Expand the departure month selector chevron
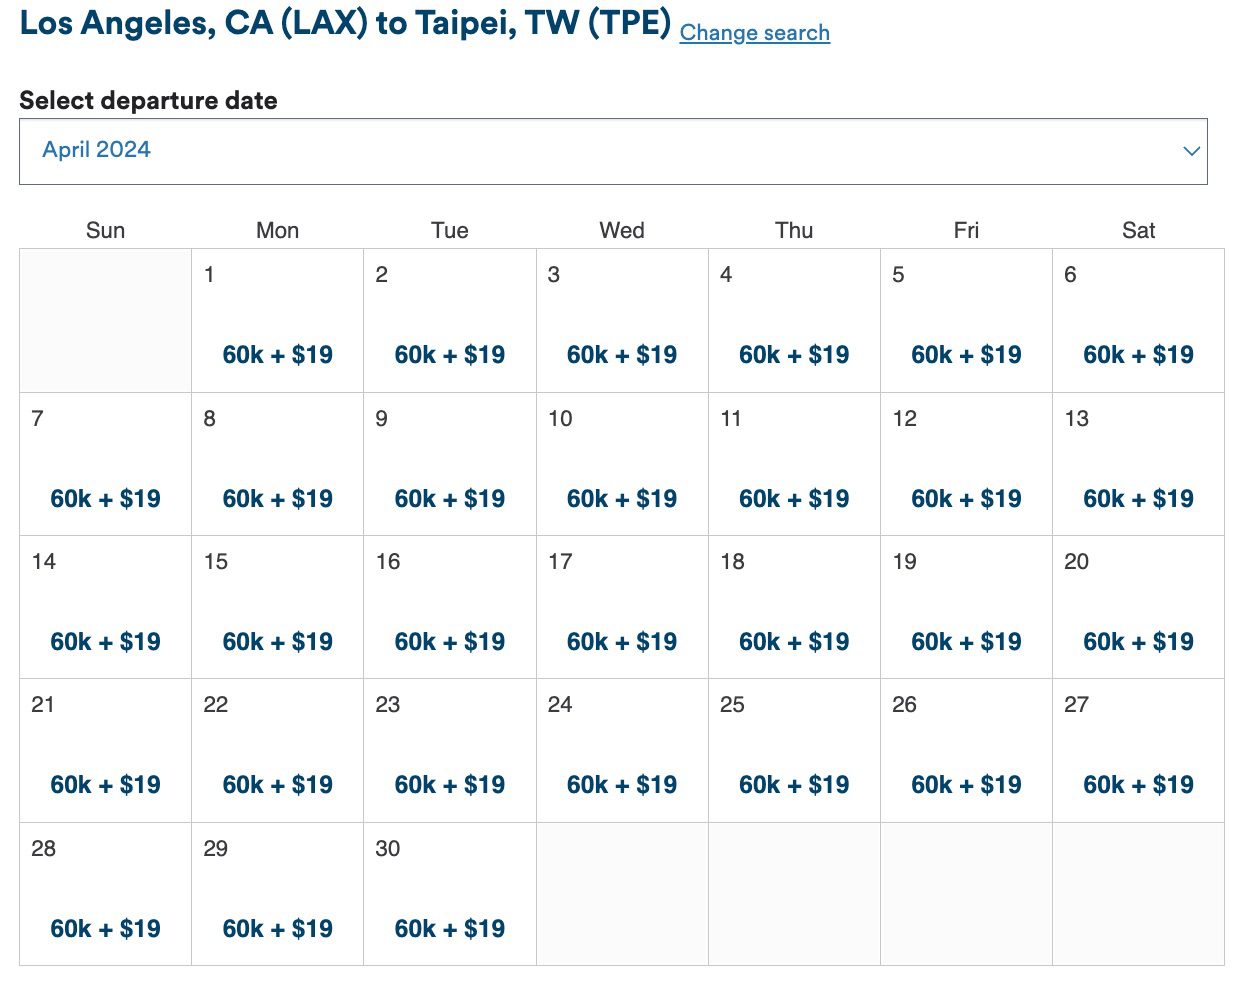The width and height of the screenshot is (1250, 990). click(x=1190, y=151)
